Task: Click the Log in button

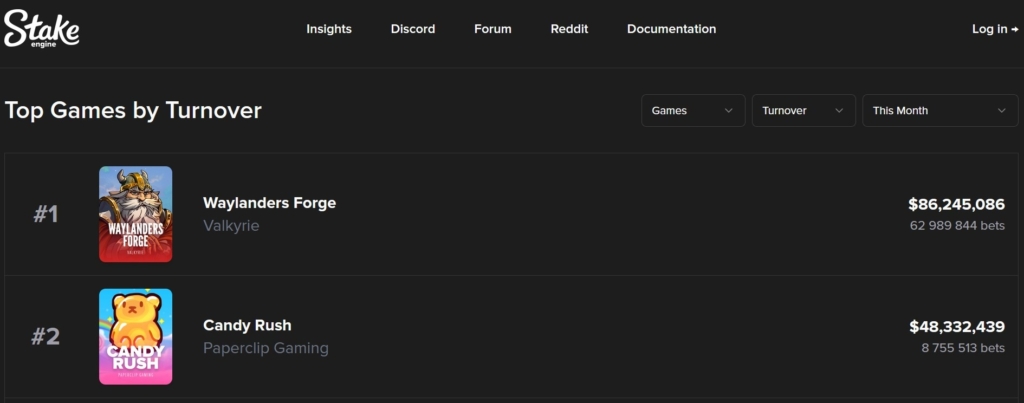Action: [x=994, y=29]
